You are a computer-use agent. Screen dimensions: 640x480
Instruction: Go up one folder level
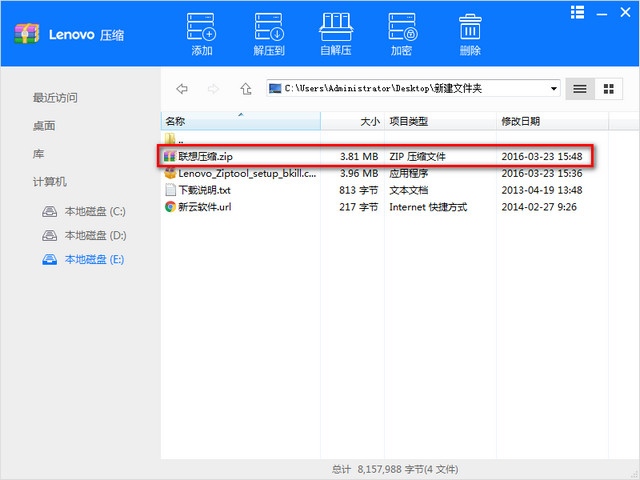click(245, 89)
